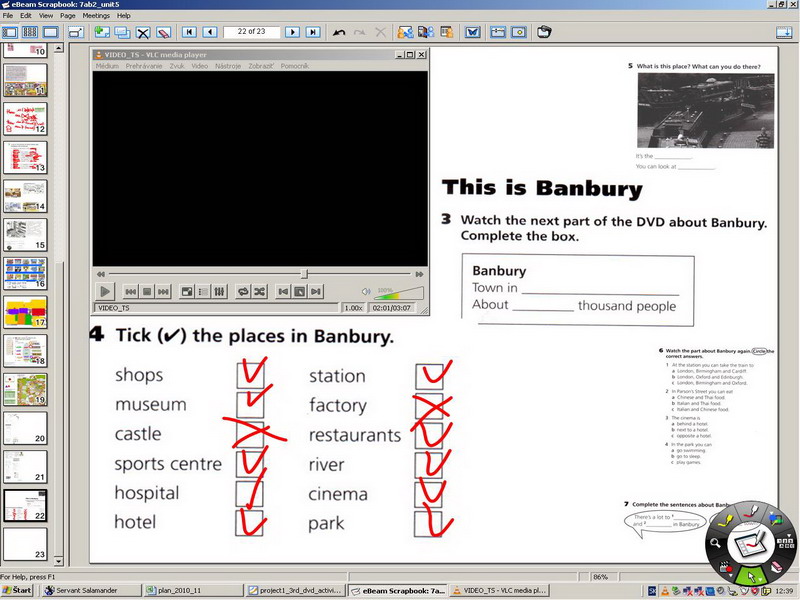Image resolution: width=800 pixels, height=600 pixels.
Task: Open the Edit menu
Action: (x=26, y=16)
